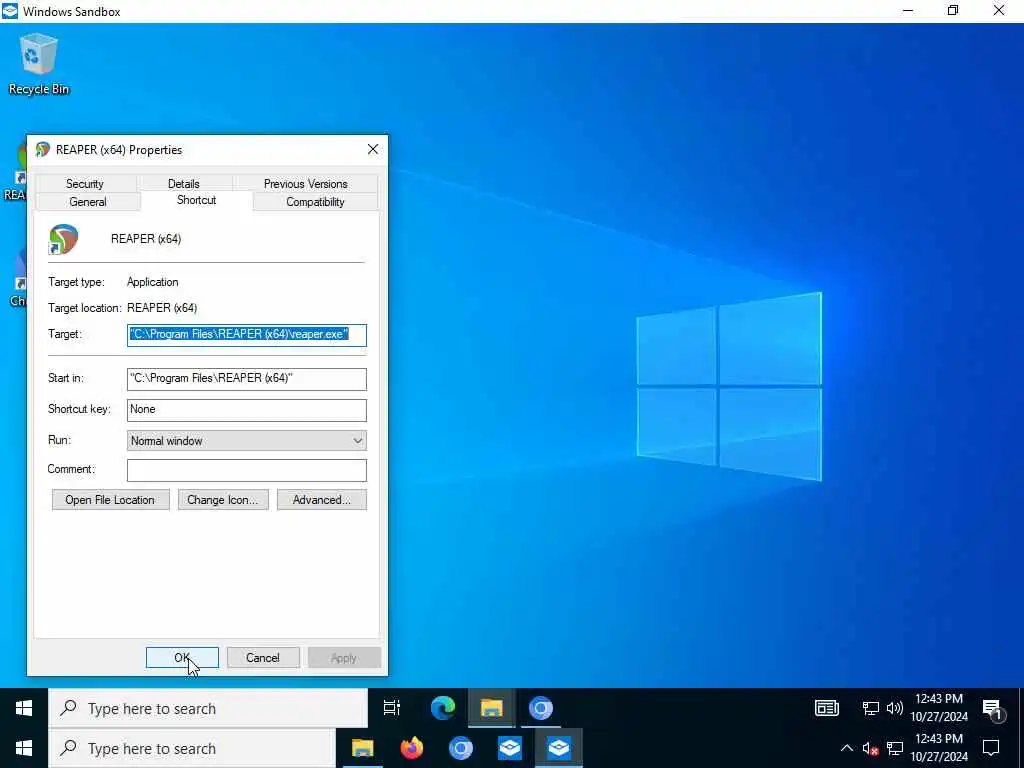Viewport: 1024px width, 768px height.
Task: Open the Advanced... shortcut options
Action: coord(322,500)
